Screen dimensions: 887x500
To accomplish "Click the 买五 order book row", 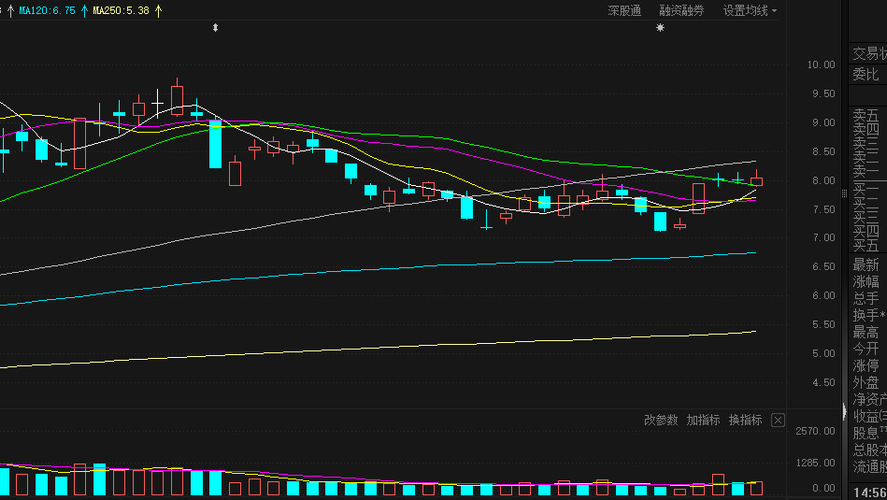I will point(868,245).
